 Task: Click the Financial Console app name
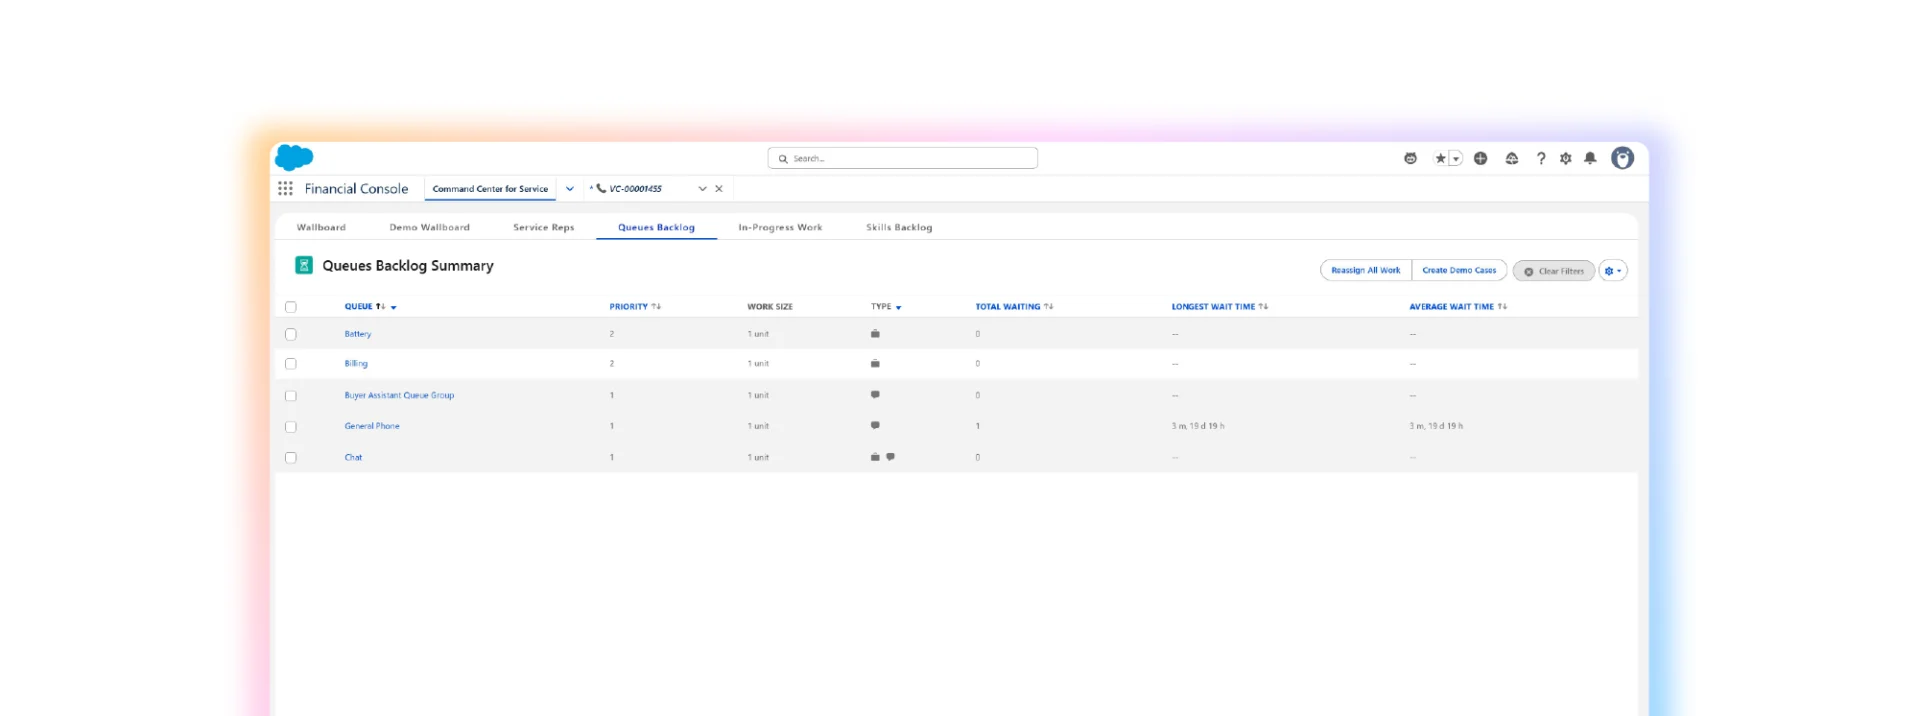coord(356,188)
